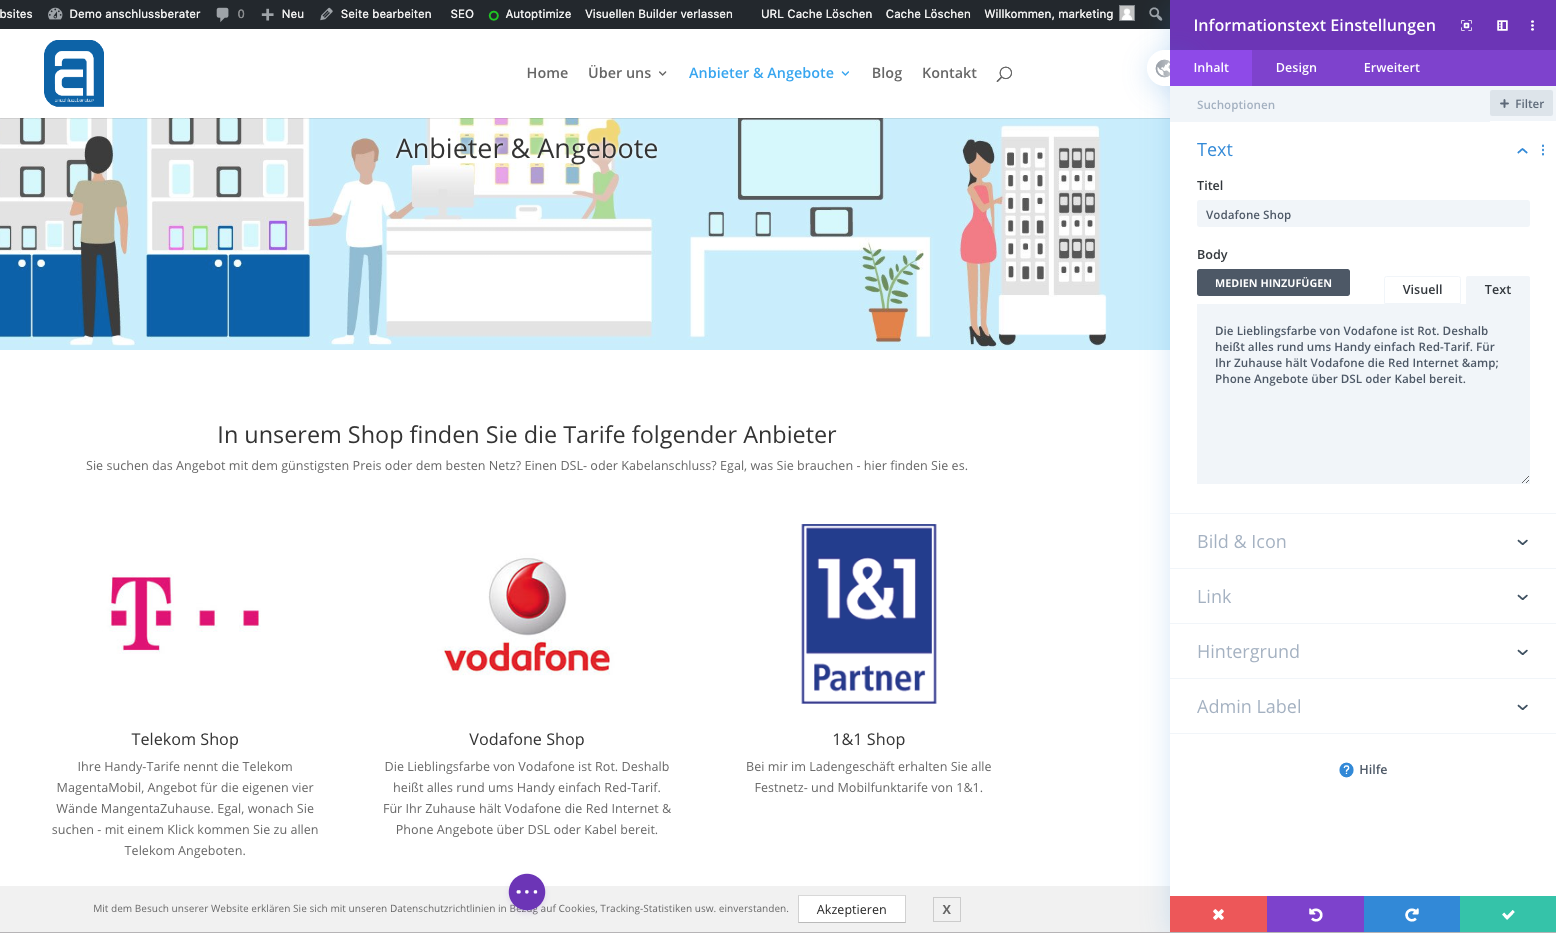Viewport: 1556px width, 933px height.
Task: Expand the Link section
Action: 1363,596
